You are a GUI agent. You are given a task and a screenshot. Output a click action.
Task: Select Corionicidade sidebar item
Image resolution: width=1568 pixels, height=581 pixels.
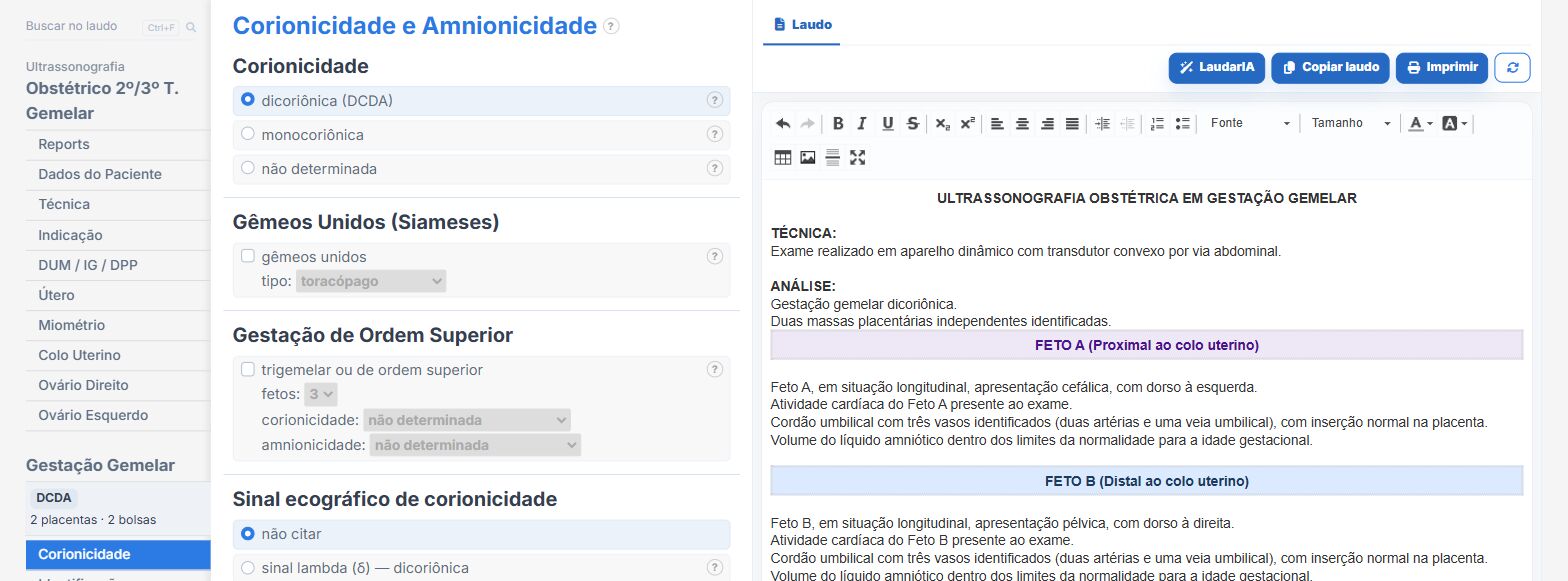tap(118, 554)
